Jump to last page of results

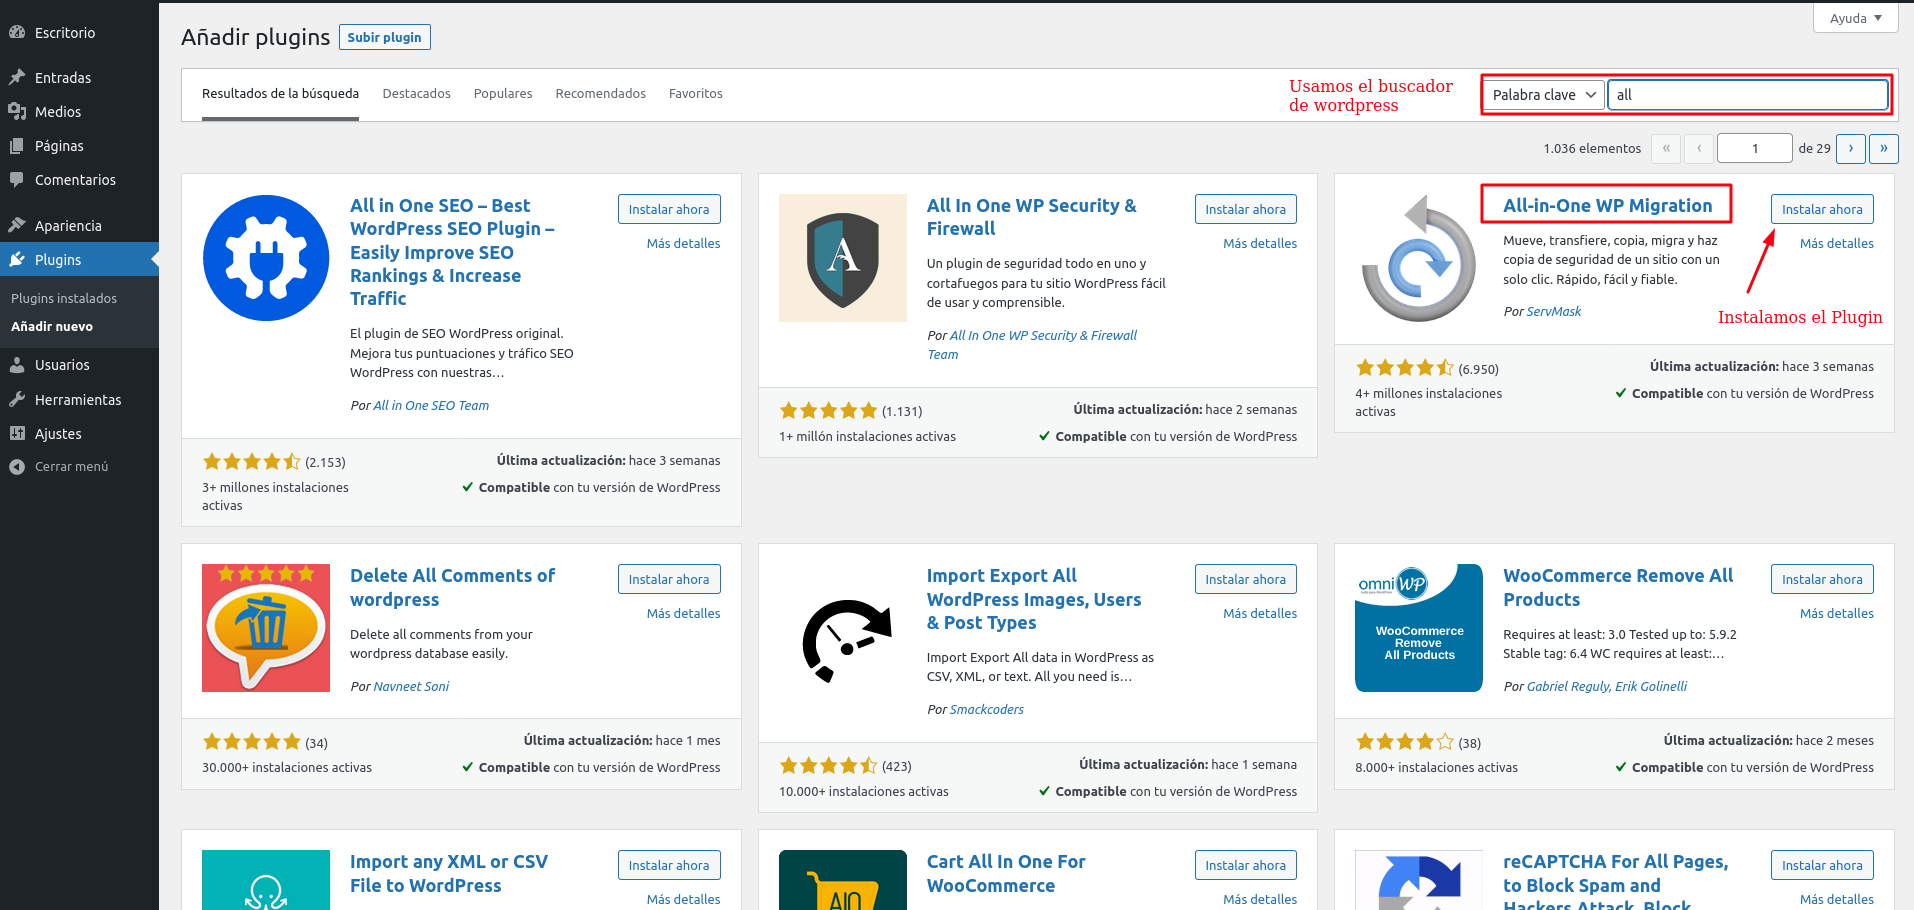point(1884,148)
